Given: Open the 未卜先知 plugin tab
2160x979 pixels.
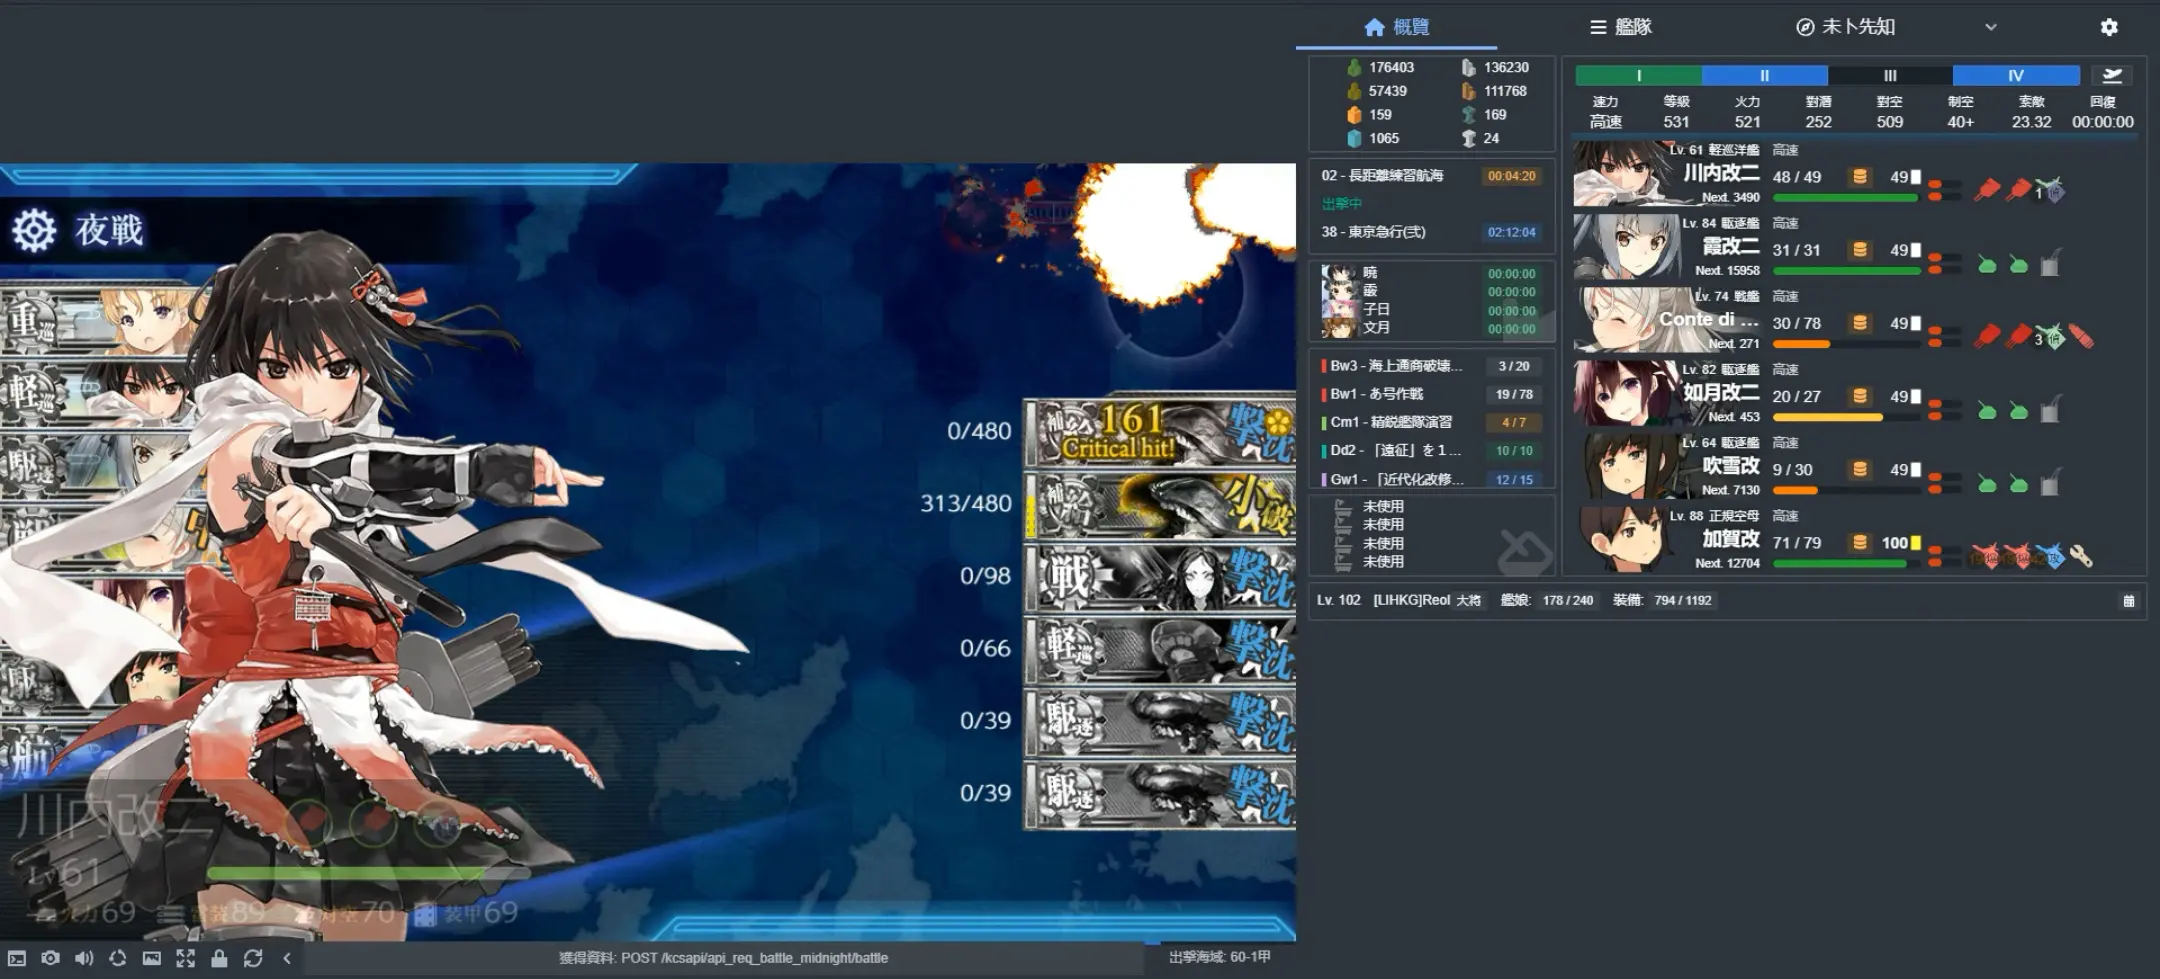Looking at the screenshot, I should click(x=1846, y=27).
